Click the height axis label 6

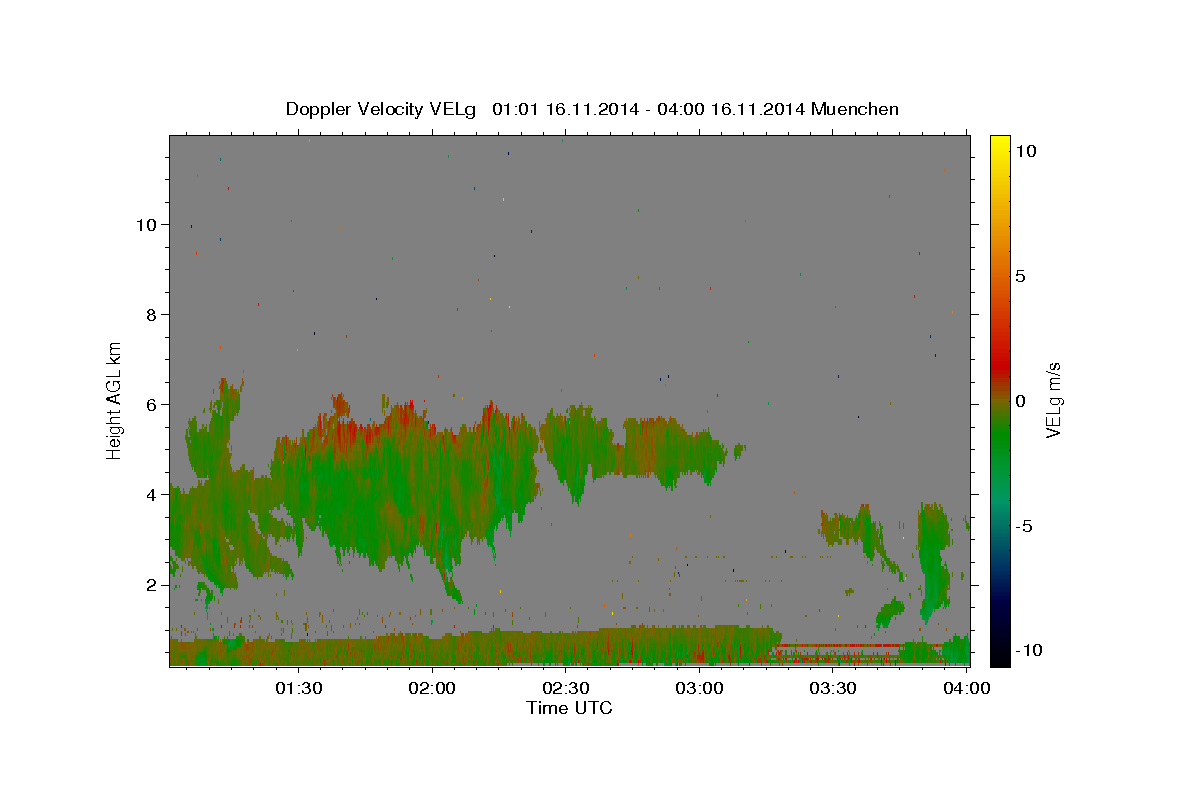tap(152, 405)
